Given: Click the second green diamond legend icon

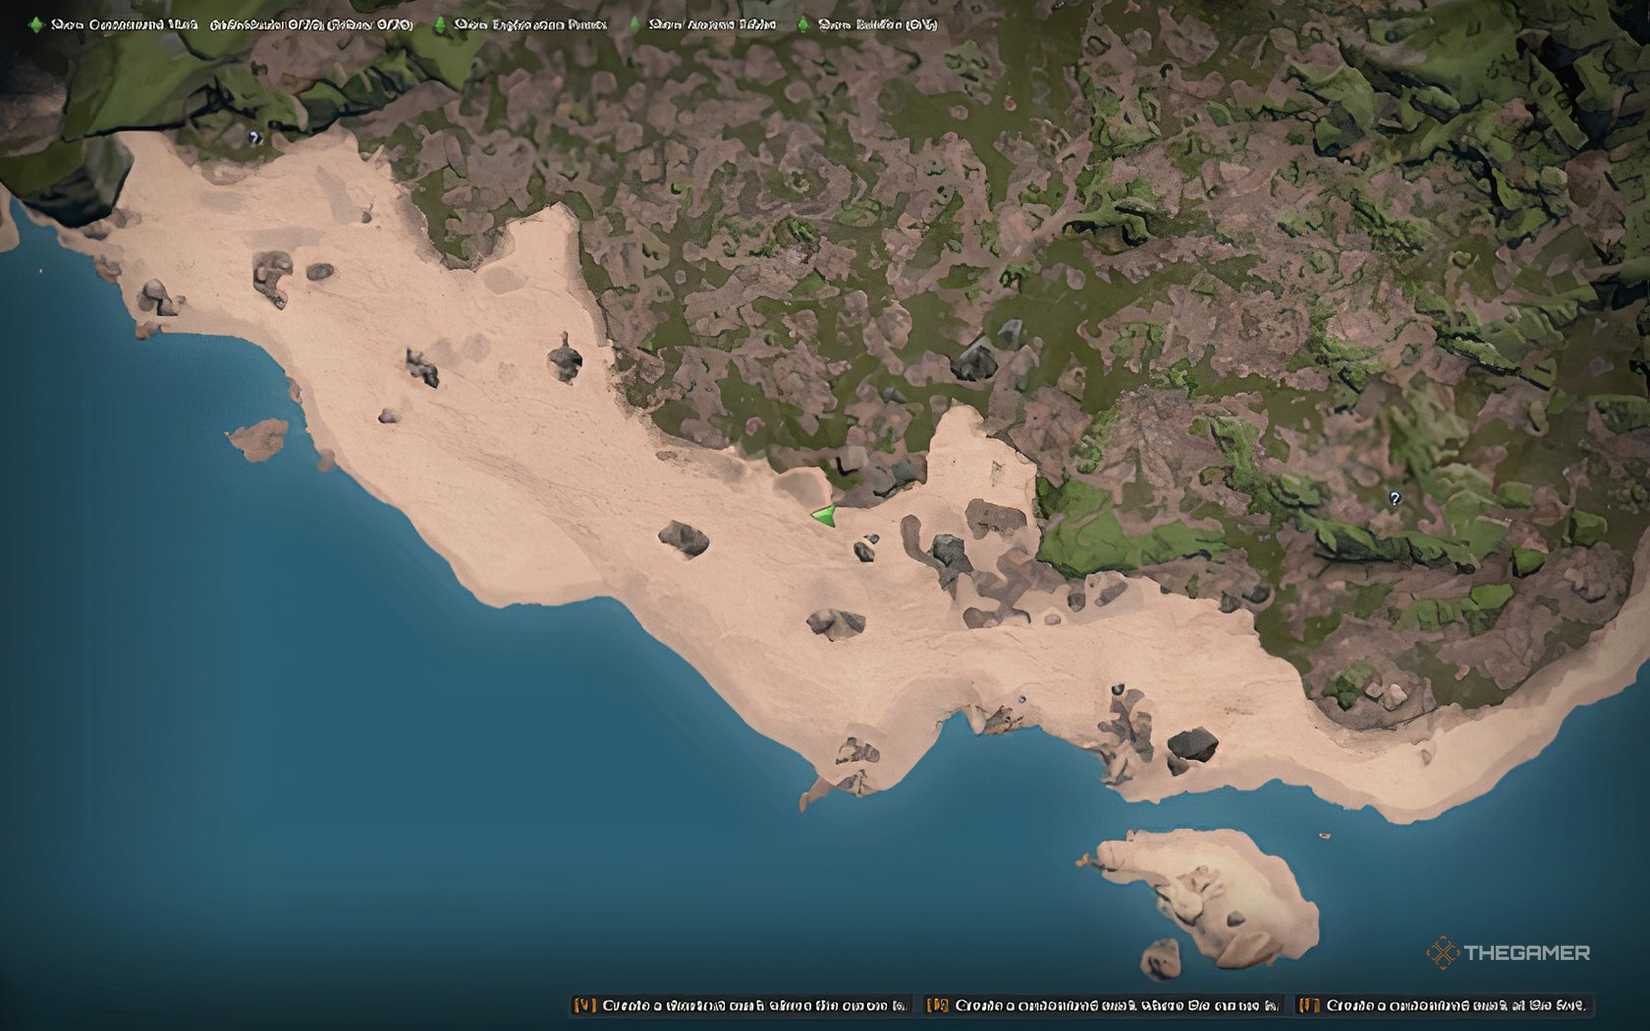Looking at the screenshot, I should [x=440, y=24].
